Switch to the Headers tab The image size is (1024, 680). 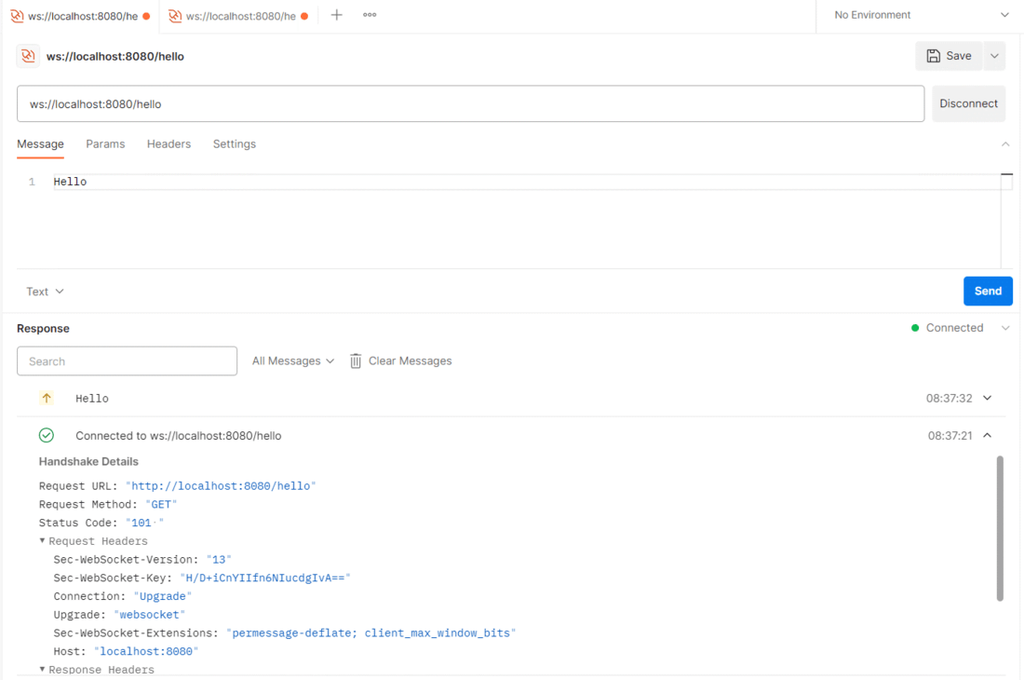point(168,144)
